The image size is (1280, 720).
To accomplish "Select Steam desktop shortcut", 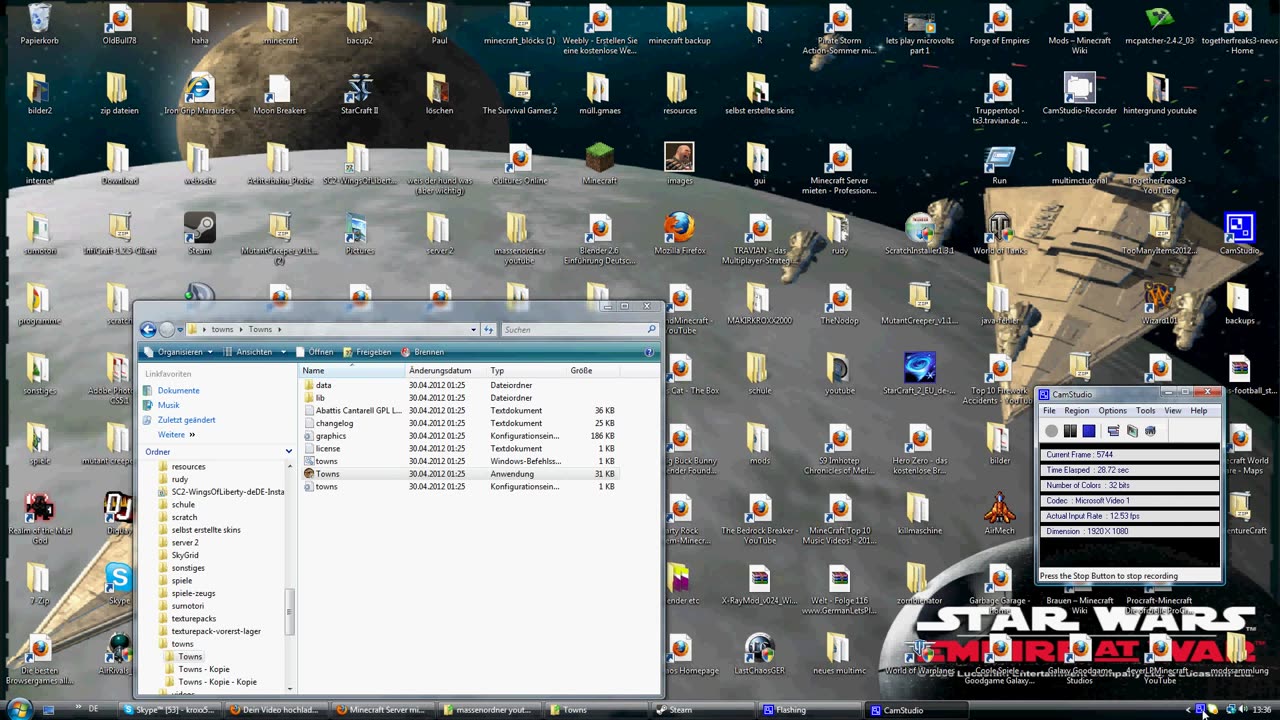I will point(200,235).
